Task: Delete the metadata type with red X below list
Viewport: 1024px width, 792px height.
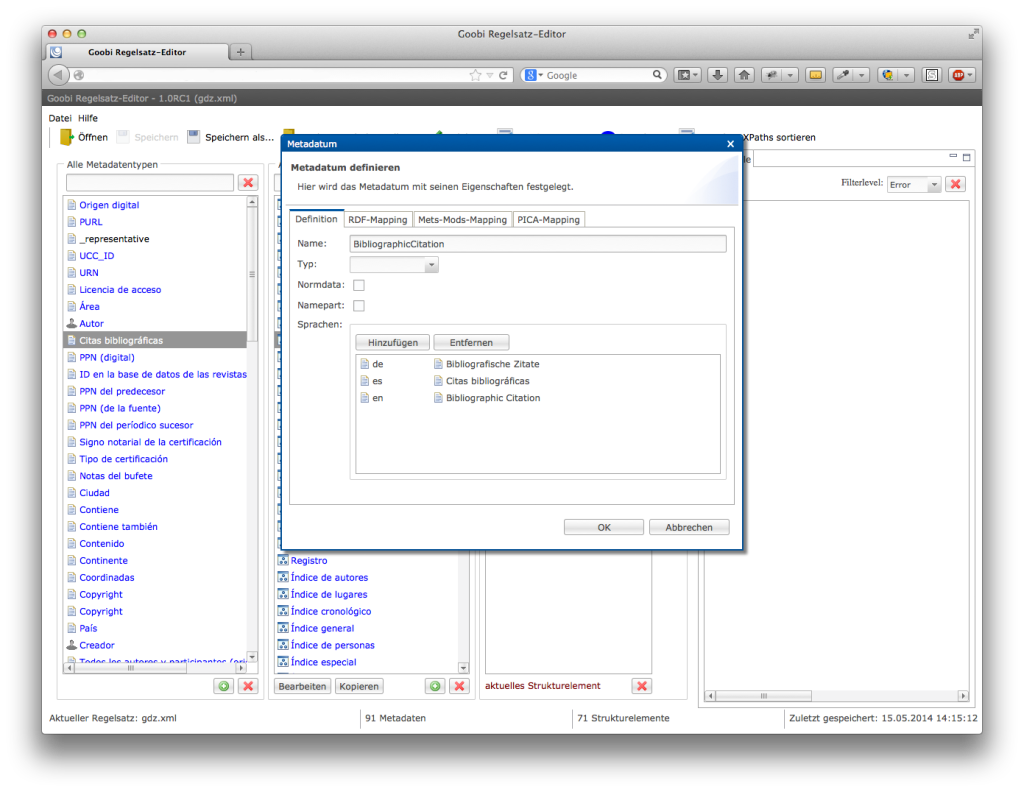Action: pos(248,686)
